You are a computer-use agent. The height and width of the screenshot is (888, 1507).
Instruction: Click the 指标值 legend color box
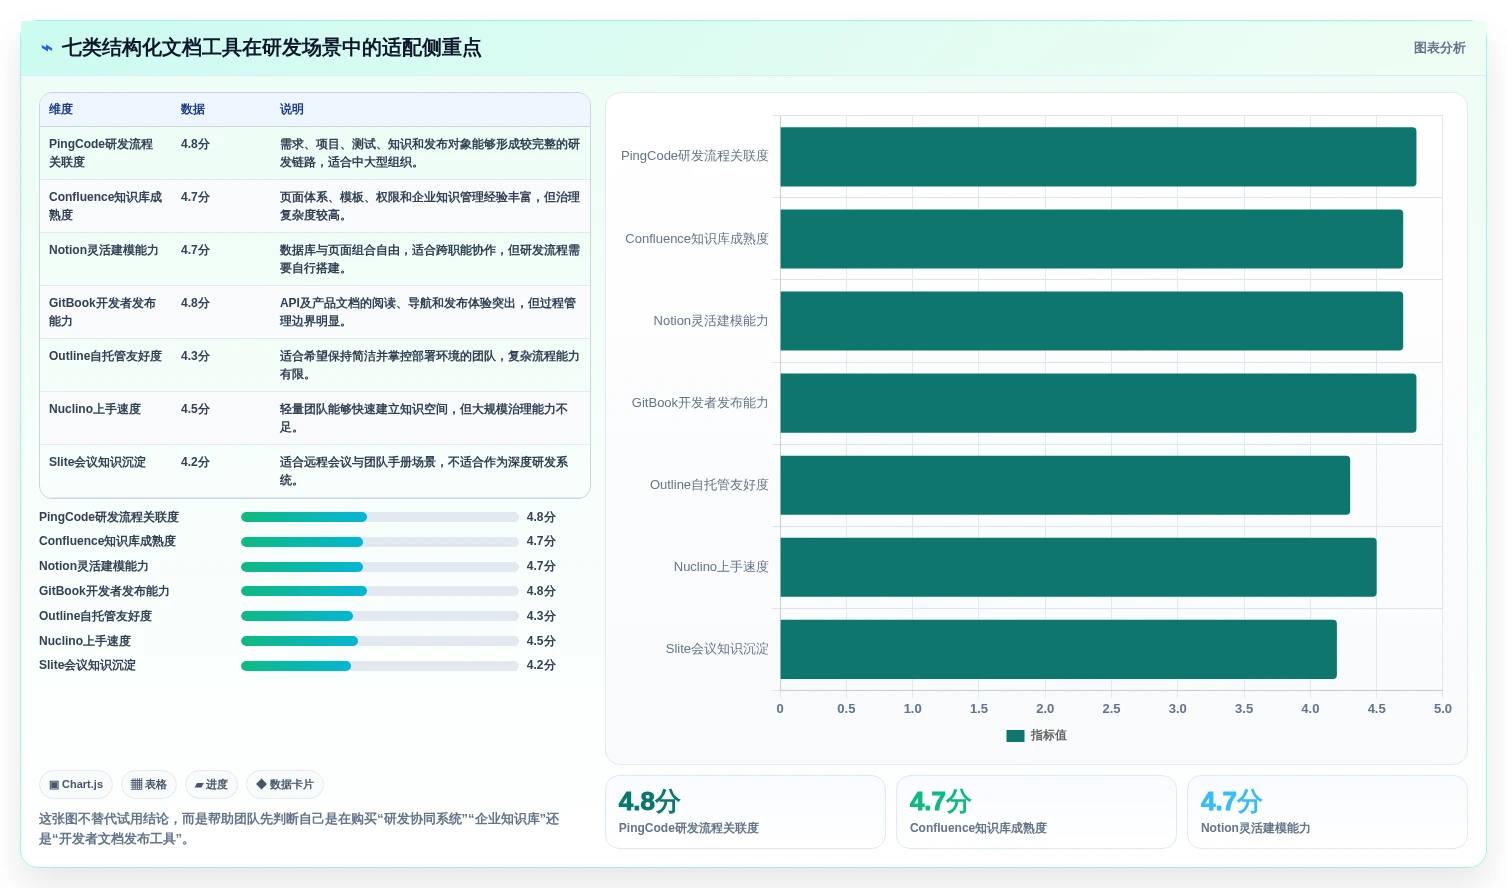click(1015, 736)
